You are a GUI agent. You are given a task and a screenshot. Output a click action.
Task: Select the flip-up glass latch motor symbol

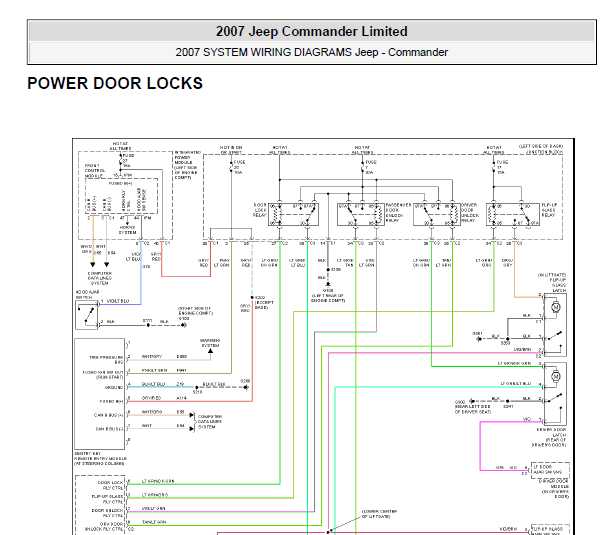click(x=555, y=307)
